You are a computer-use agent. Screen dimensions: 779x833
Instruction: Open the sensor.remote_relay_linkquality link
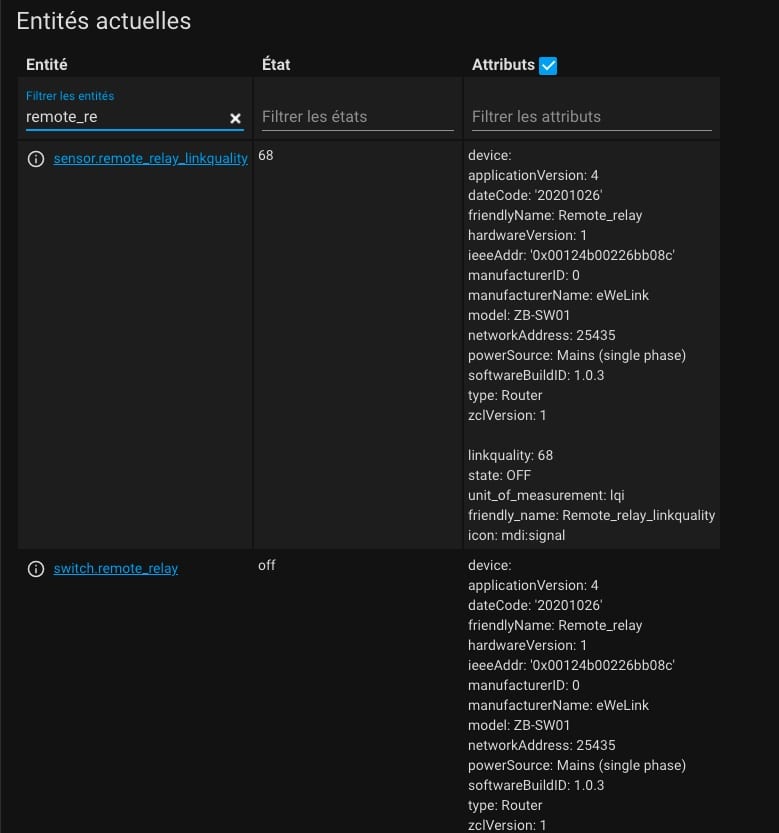click(150, 158)
